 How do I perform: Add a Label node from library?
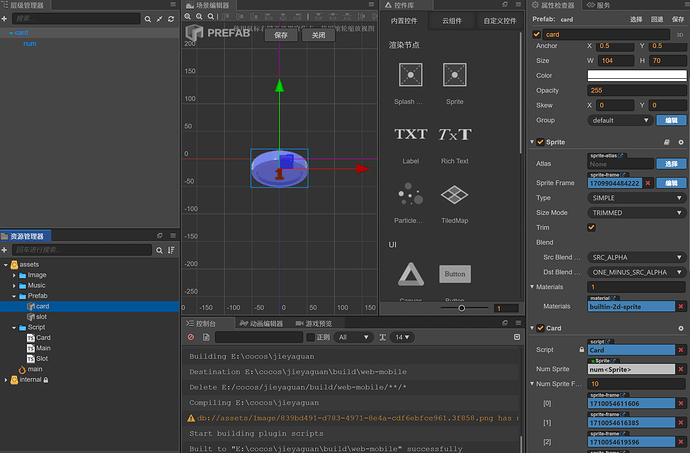(410, 134)
